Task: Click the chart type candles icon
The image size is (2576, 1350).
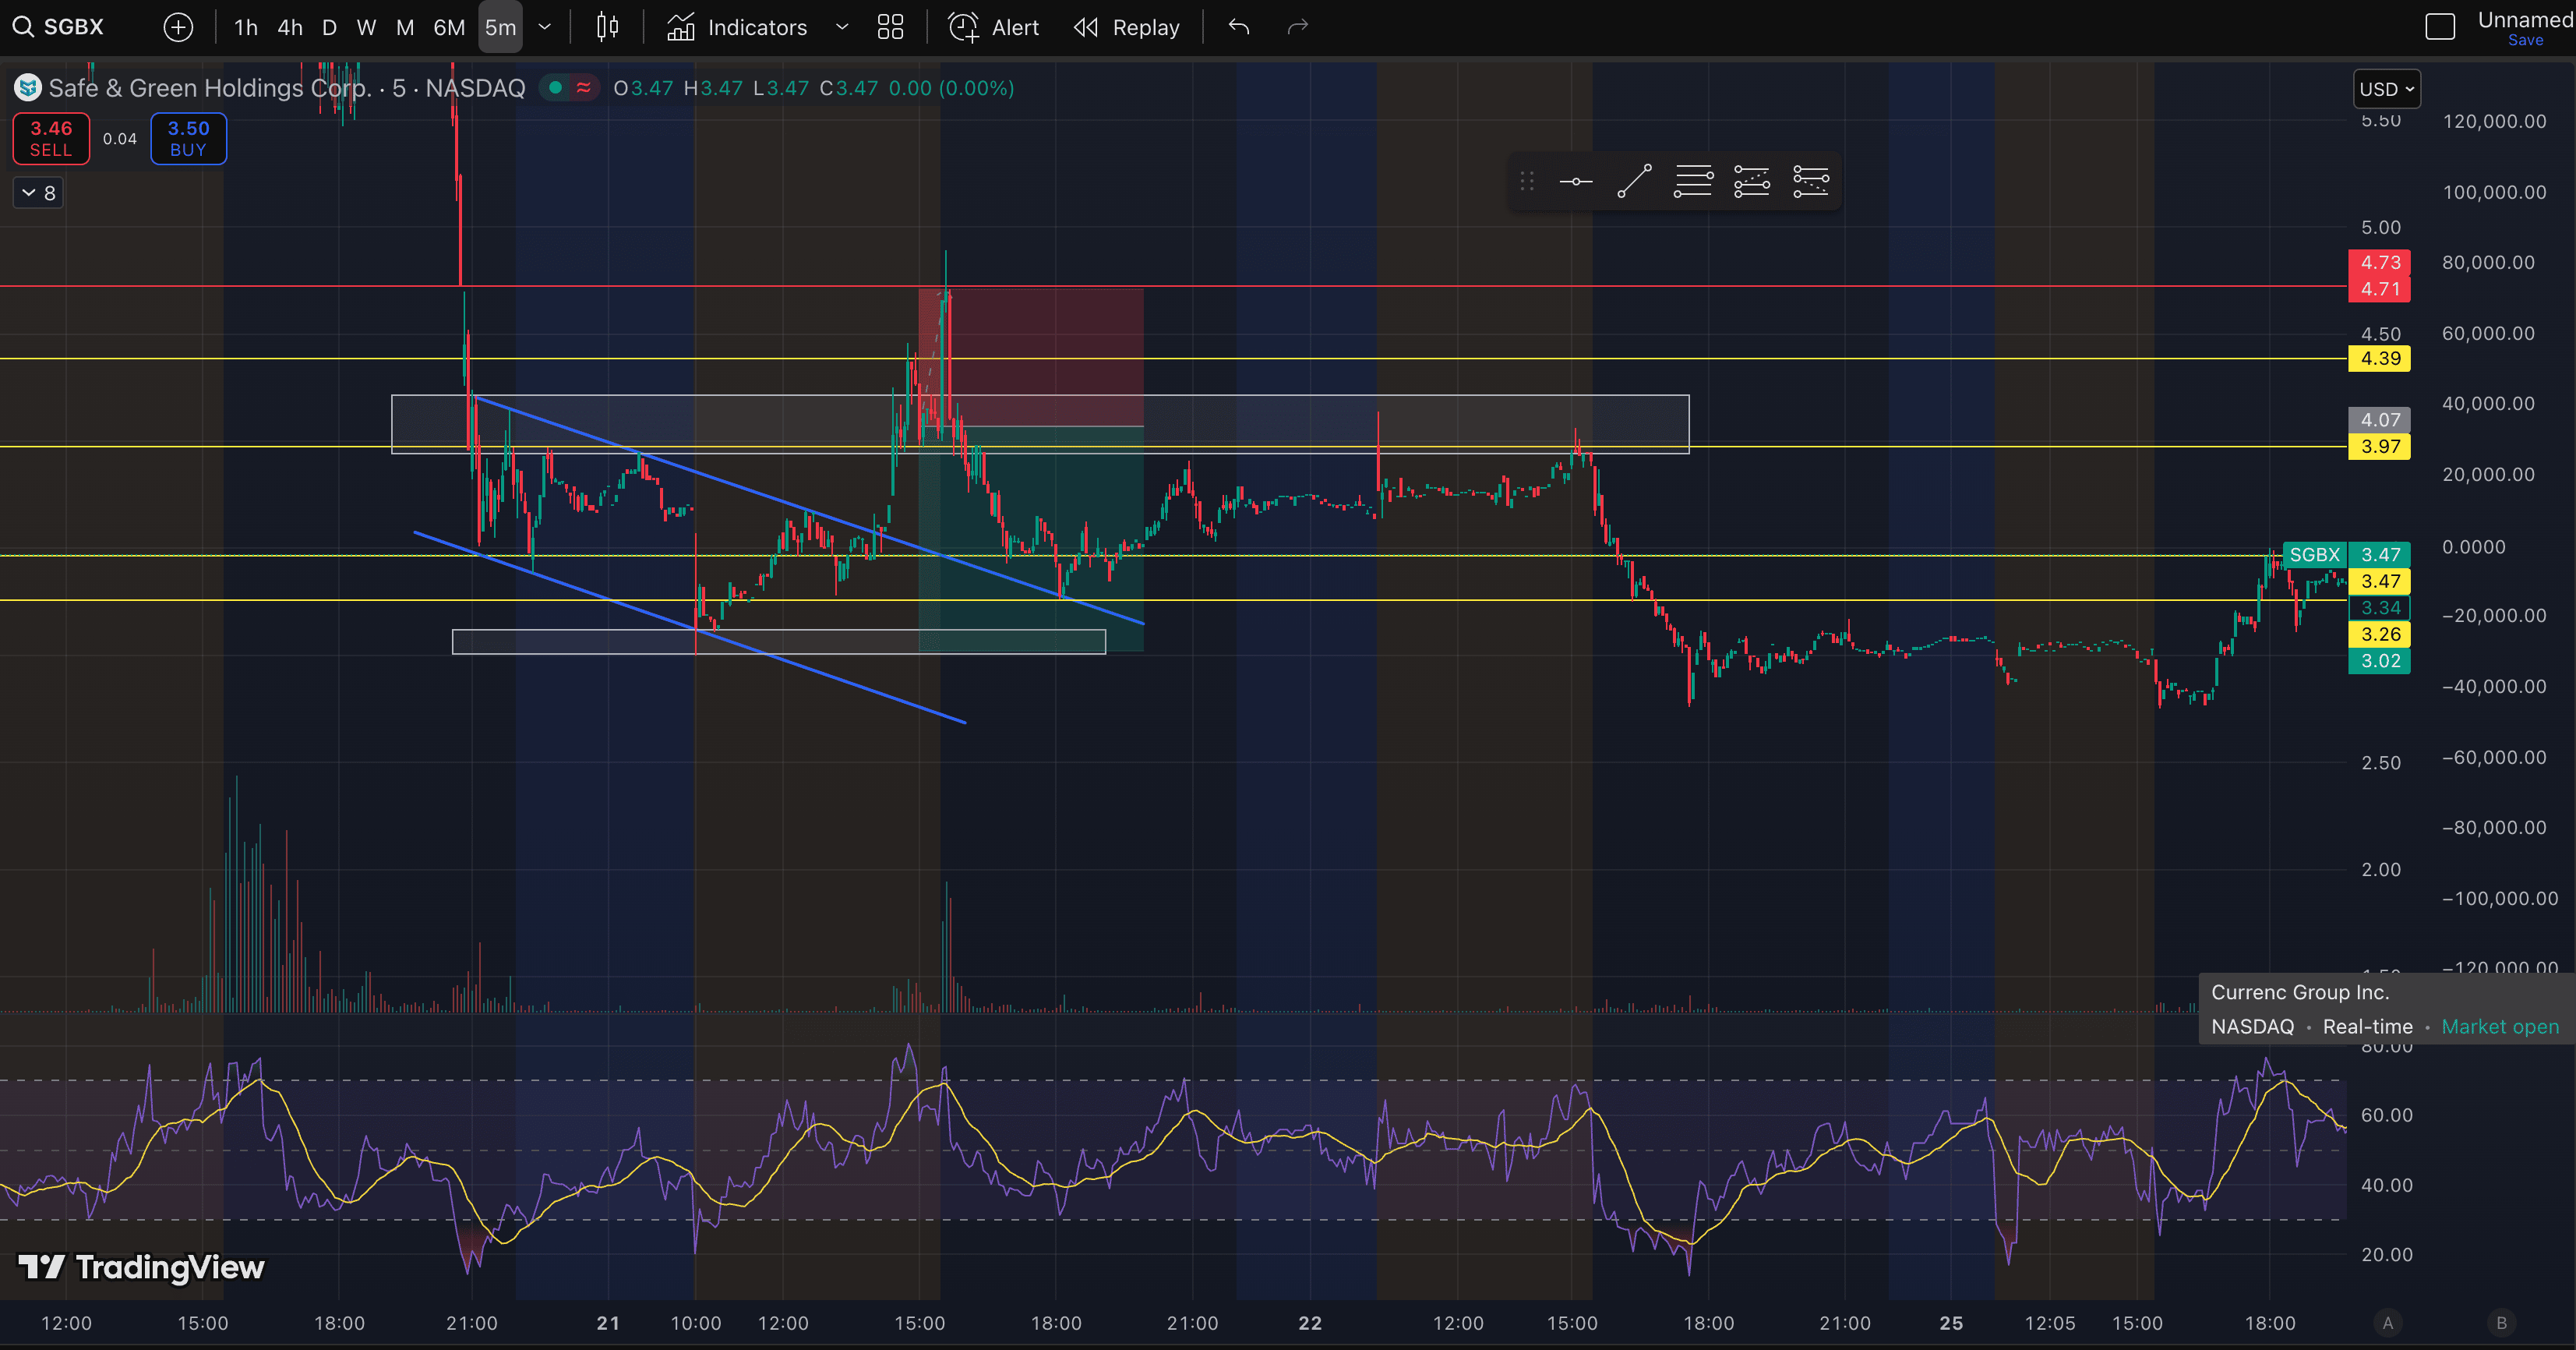Action: pos(607,27)
